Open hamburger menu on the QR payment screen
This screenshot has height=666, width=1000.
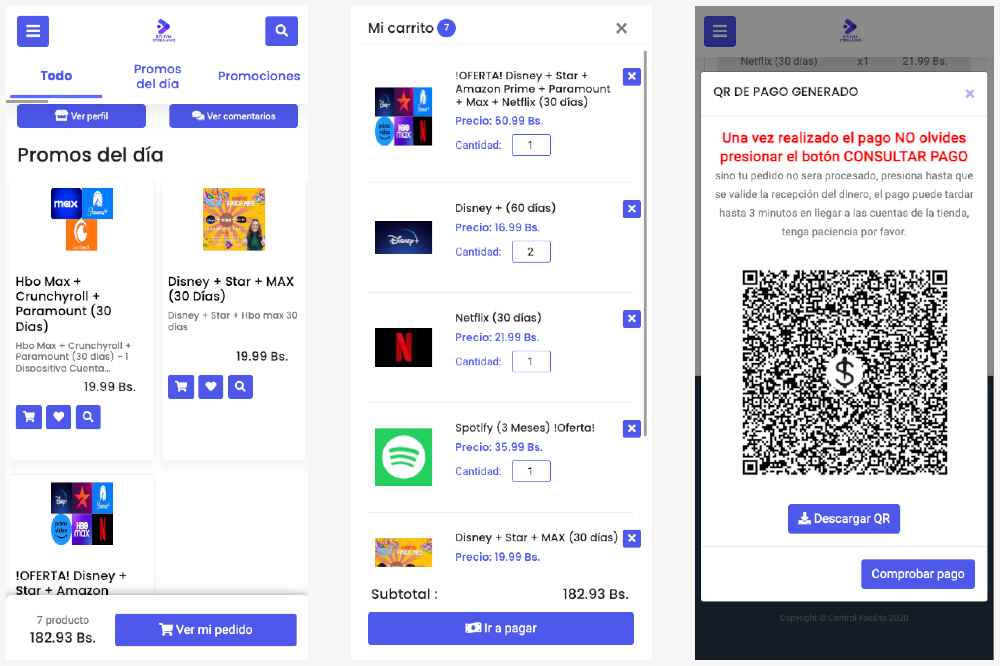(719, 31)
